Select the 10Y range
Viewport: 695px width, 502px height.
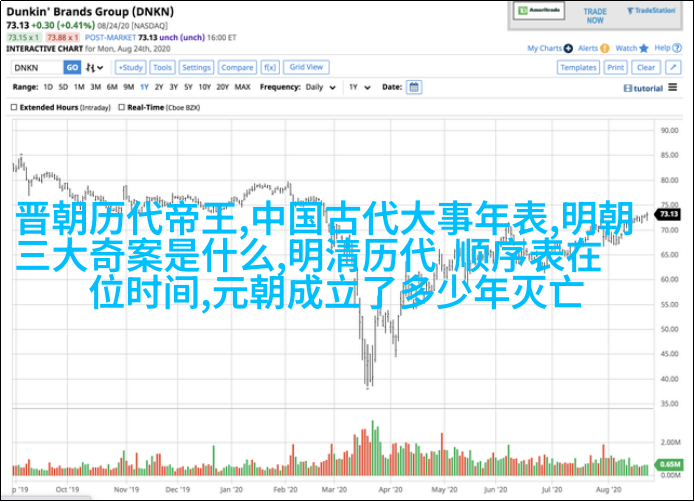pyautogui.click(x=204, y=87)
